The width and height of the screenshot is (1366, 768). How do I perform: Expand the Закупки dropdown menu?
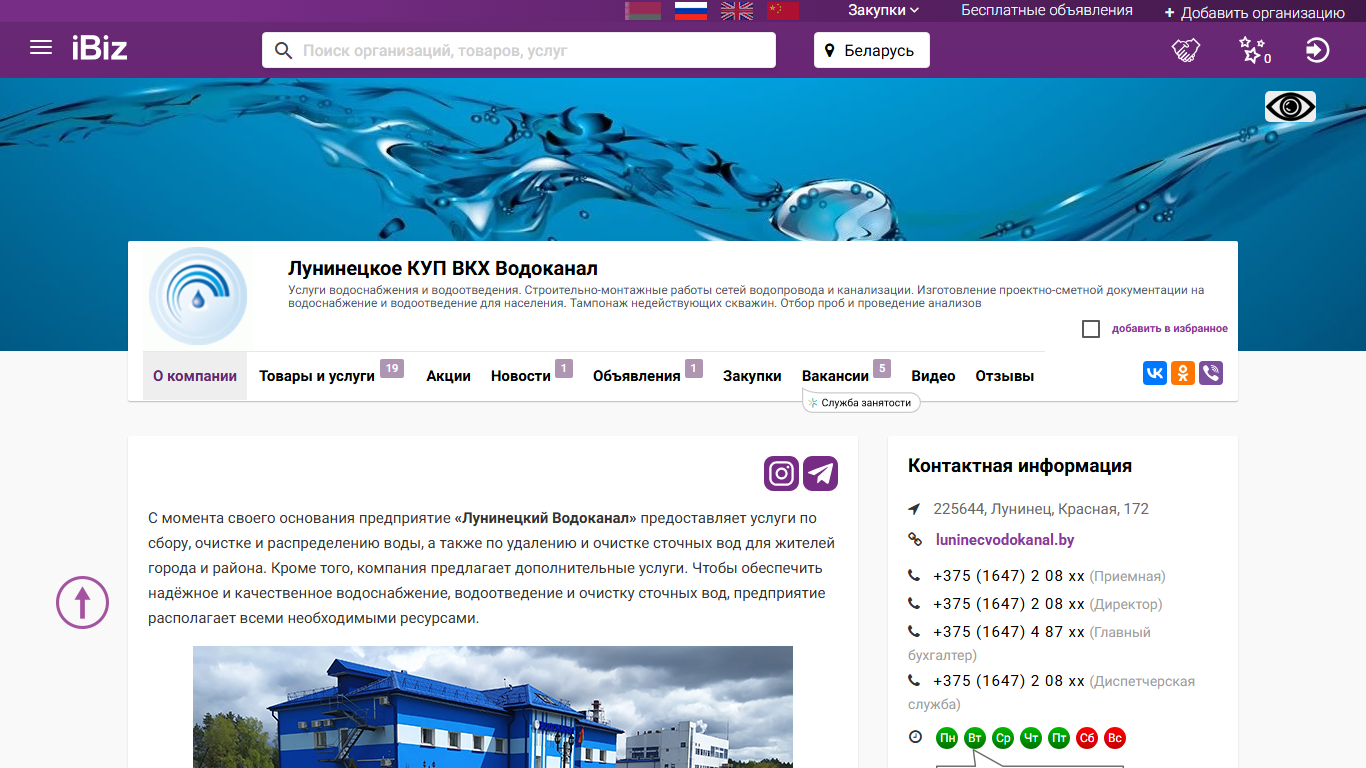884,11
